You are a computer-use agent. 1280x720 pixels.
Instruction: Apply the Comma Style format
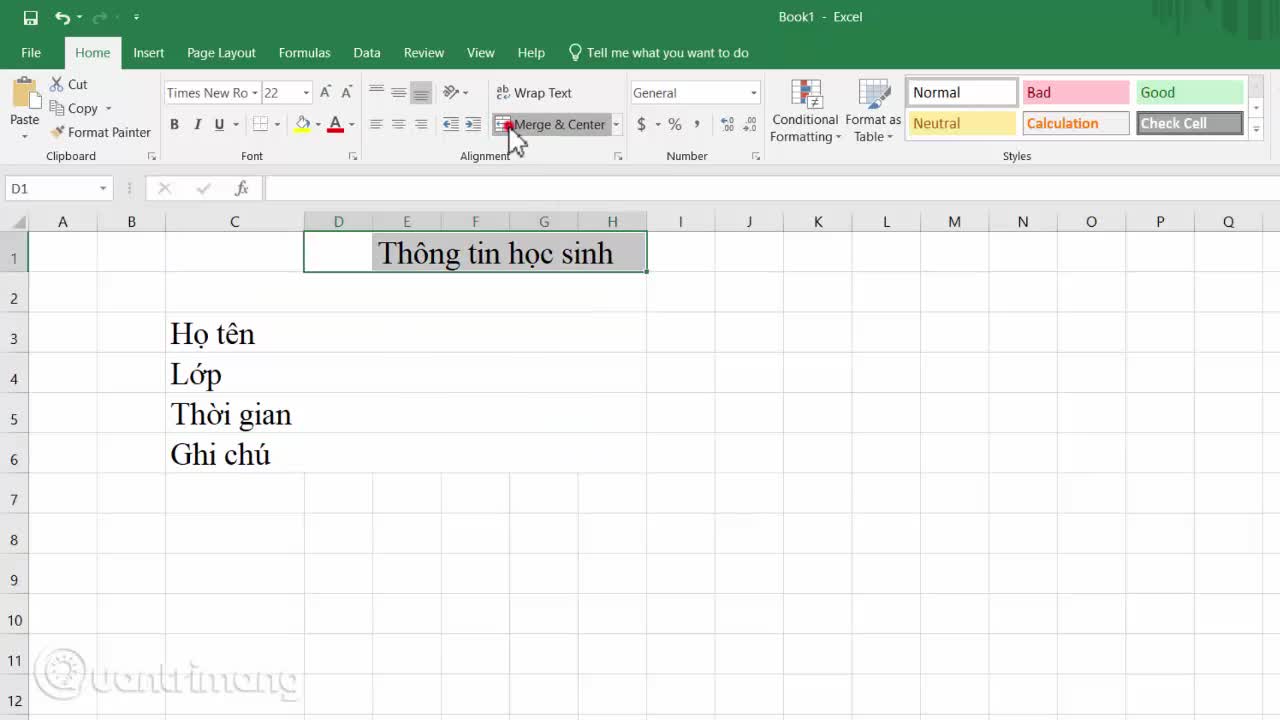(x=697, y=124)
